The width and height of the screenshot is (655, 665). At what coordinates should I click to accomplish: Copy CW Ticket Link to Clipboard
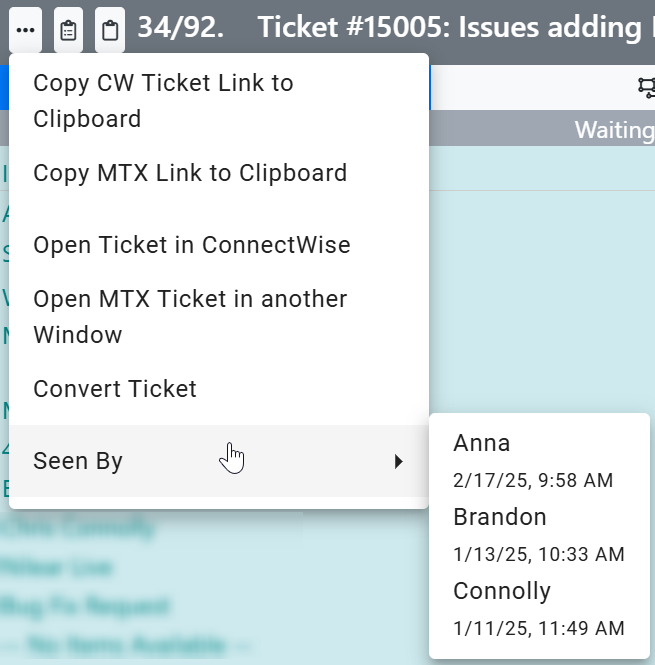click(x=163, y=101)
